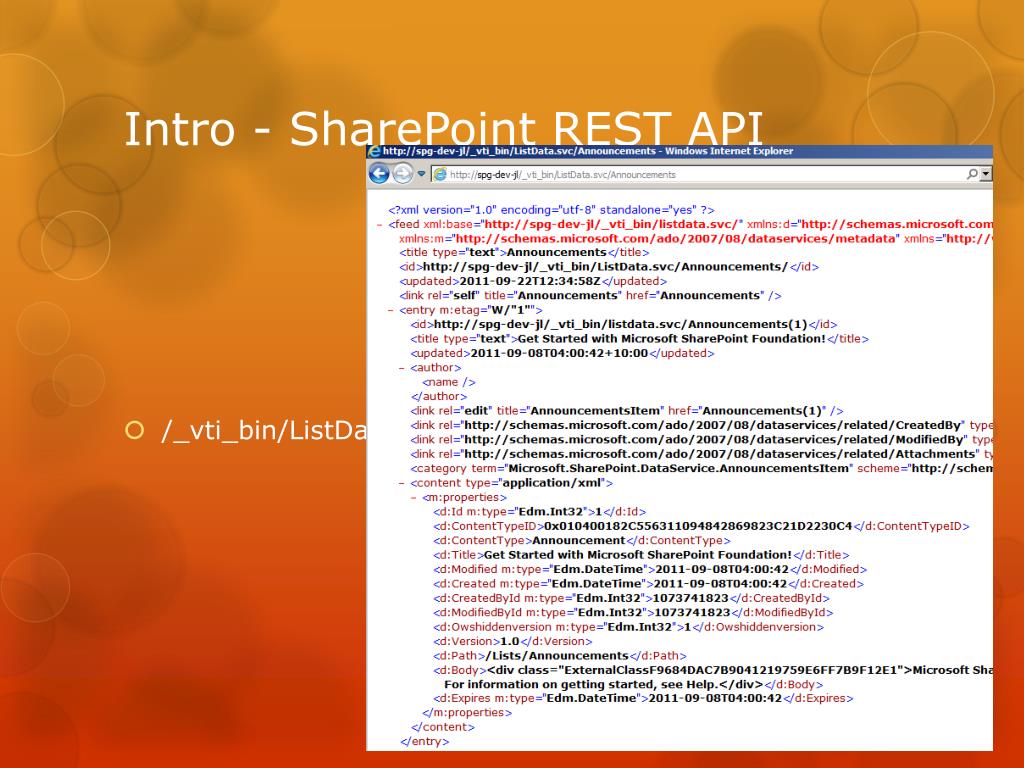Click the d:Path value /Lists/Announcements
Image resolution: width=1024 pixels, height=768 pixels.
click(x=557, y=656)
